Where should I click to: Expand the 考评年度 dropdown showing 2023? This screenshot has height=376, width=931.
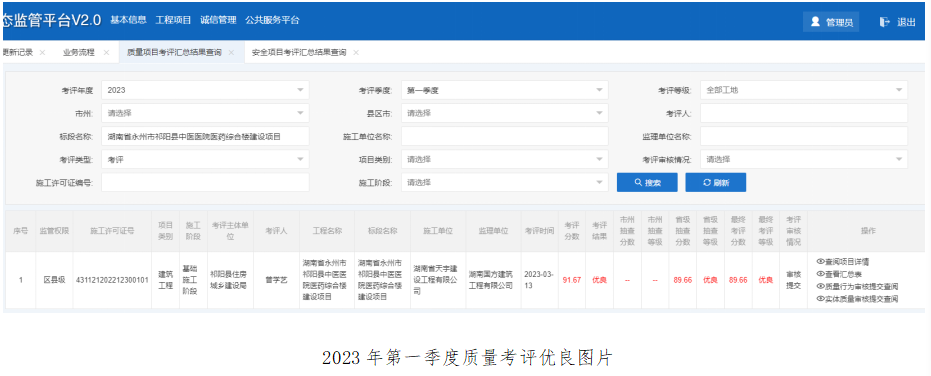click(x=205, y=90)
